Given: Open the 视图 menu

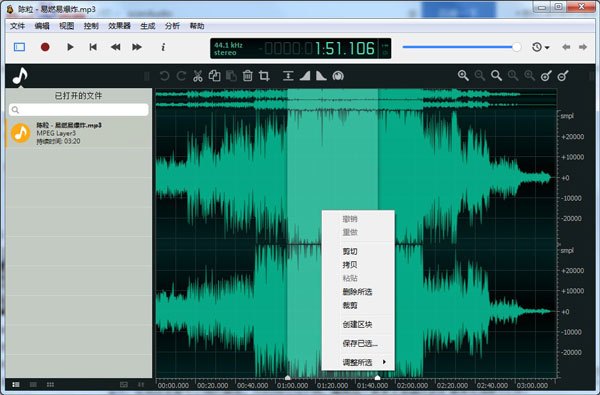Looking at the screenshot, I should 66,26.
